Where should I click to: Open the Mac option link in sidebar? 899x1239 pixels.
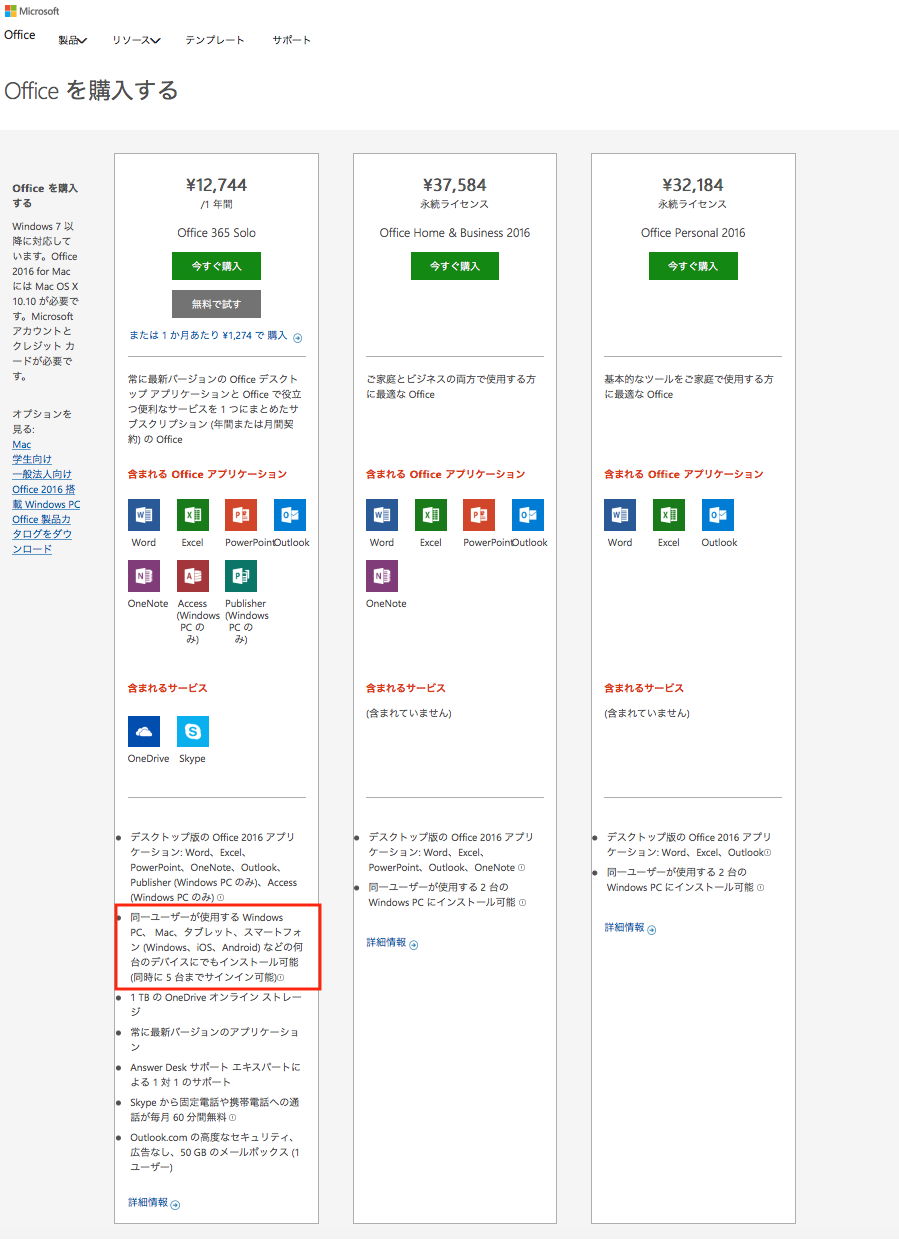tap(21, 444)
